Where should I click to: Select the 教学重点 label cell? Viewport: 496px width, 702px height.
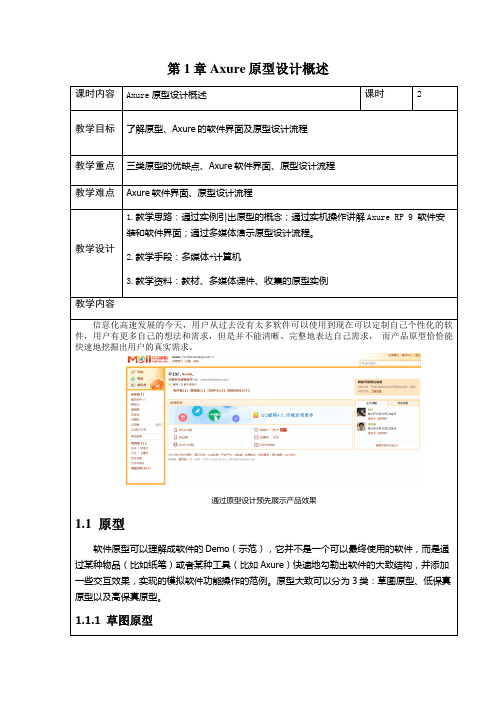pyautogui.click(x=96, y=171)
